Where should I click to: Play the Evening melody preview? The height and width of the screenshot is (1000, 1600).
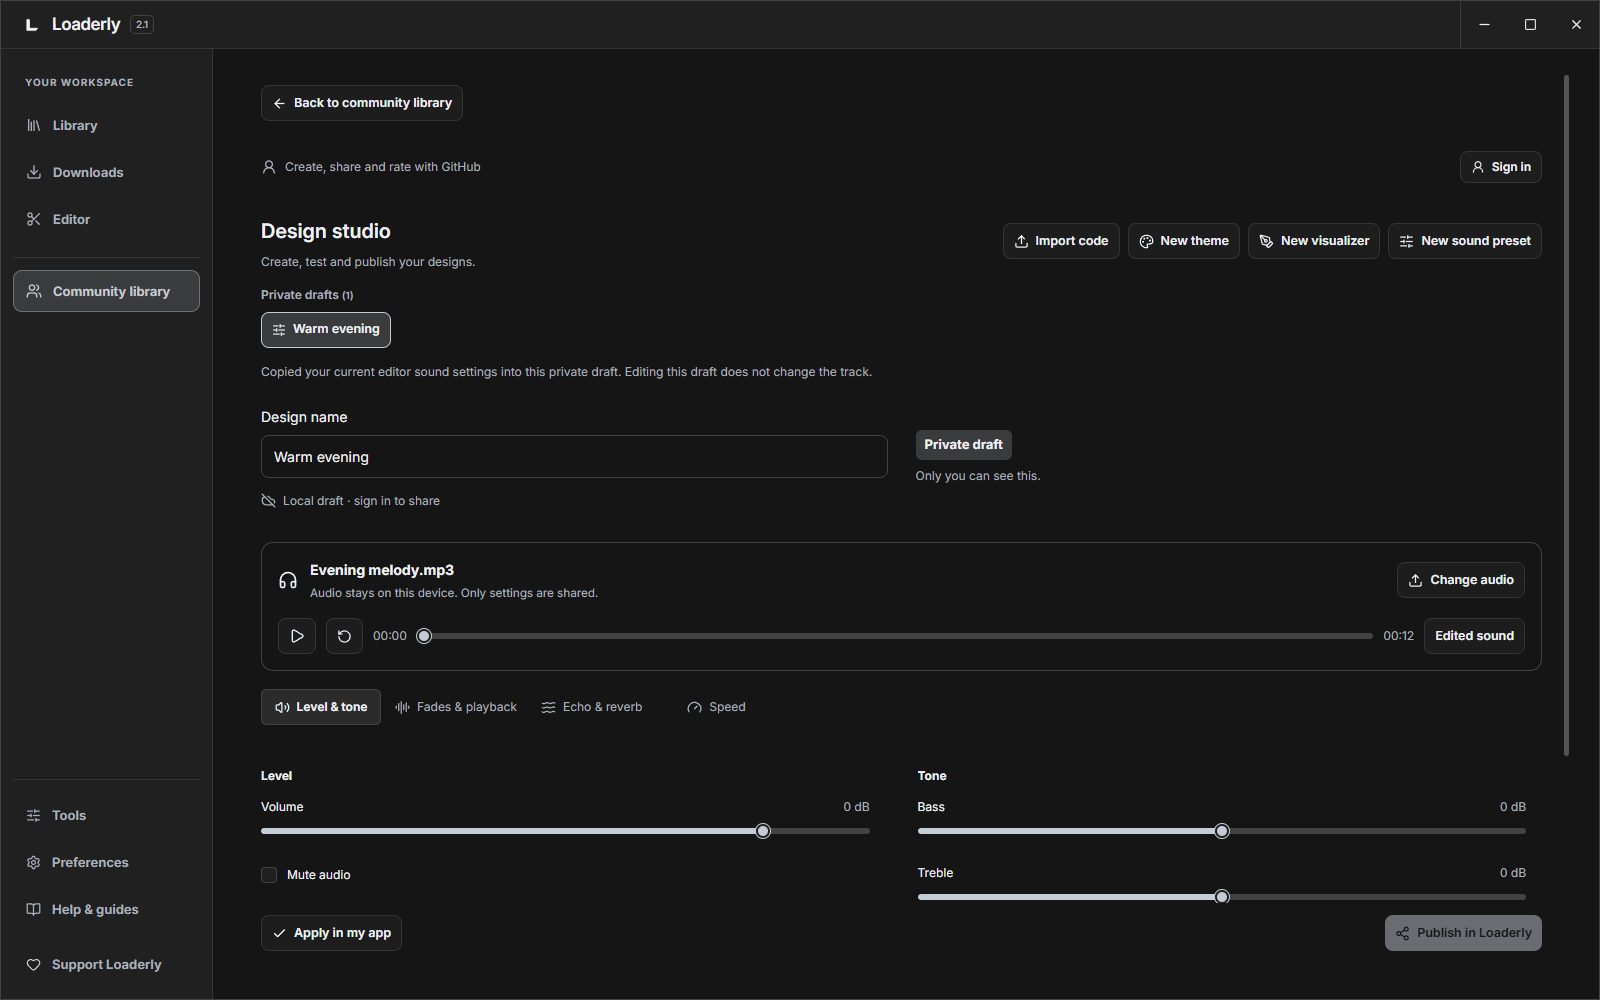[297, 636]
